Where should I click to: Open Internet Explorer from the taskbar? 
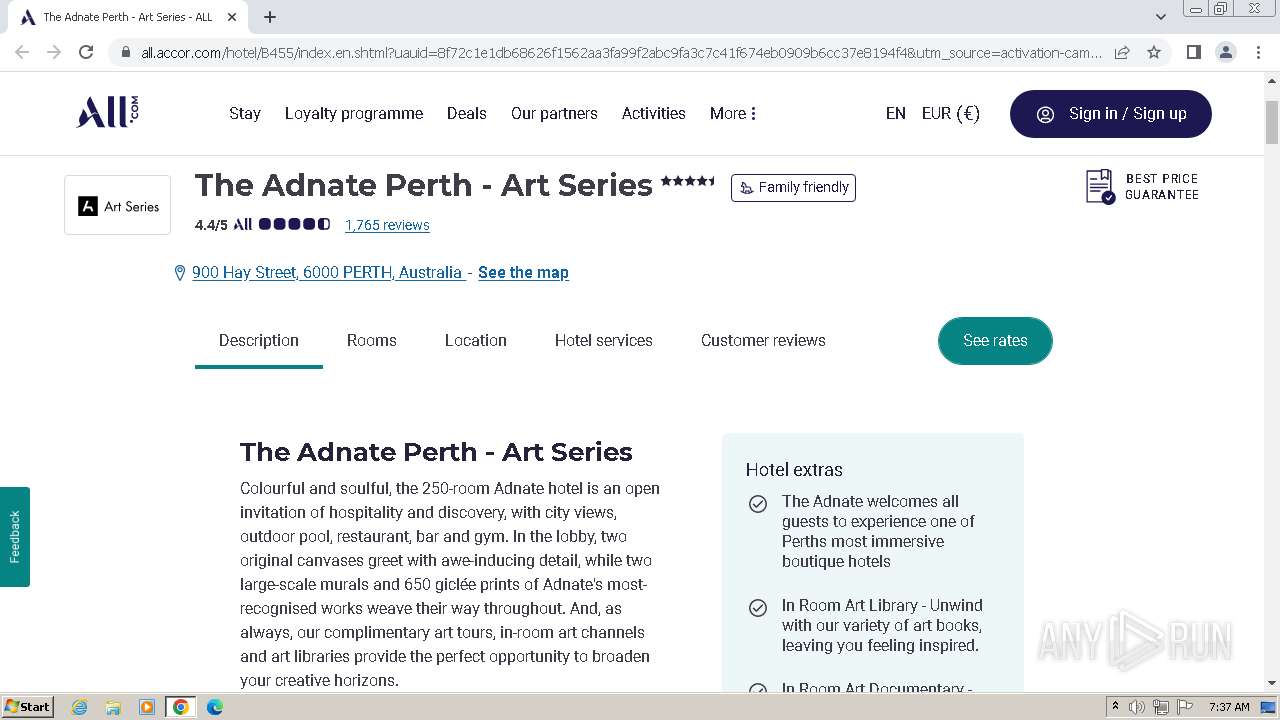79,707
